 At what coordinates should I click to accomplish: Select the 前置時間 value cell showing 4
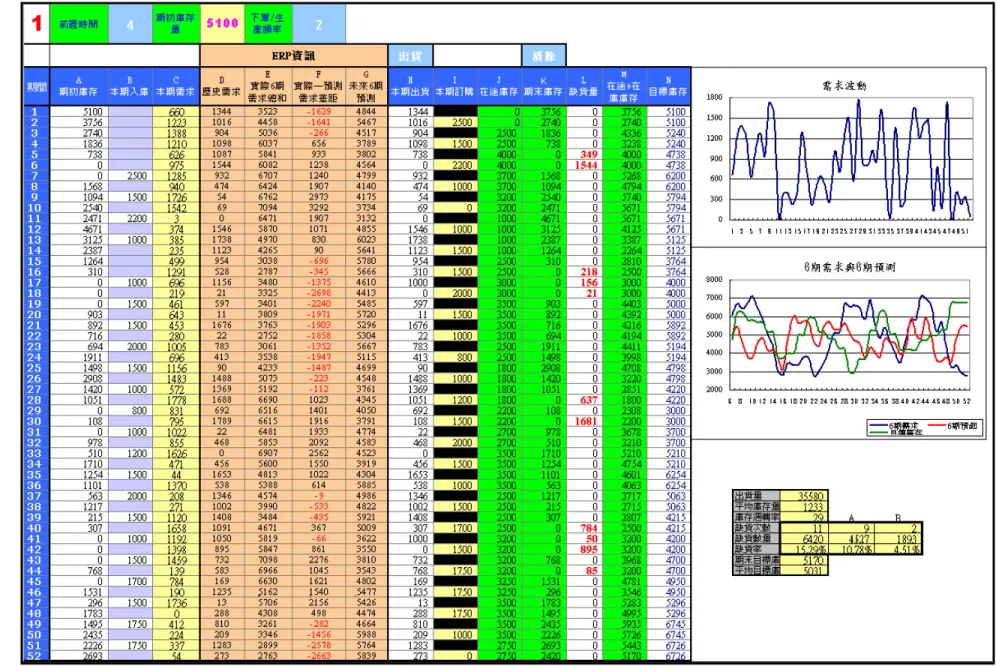[x=130, y=24]
